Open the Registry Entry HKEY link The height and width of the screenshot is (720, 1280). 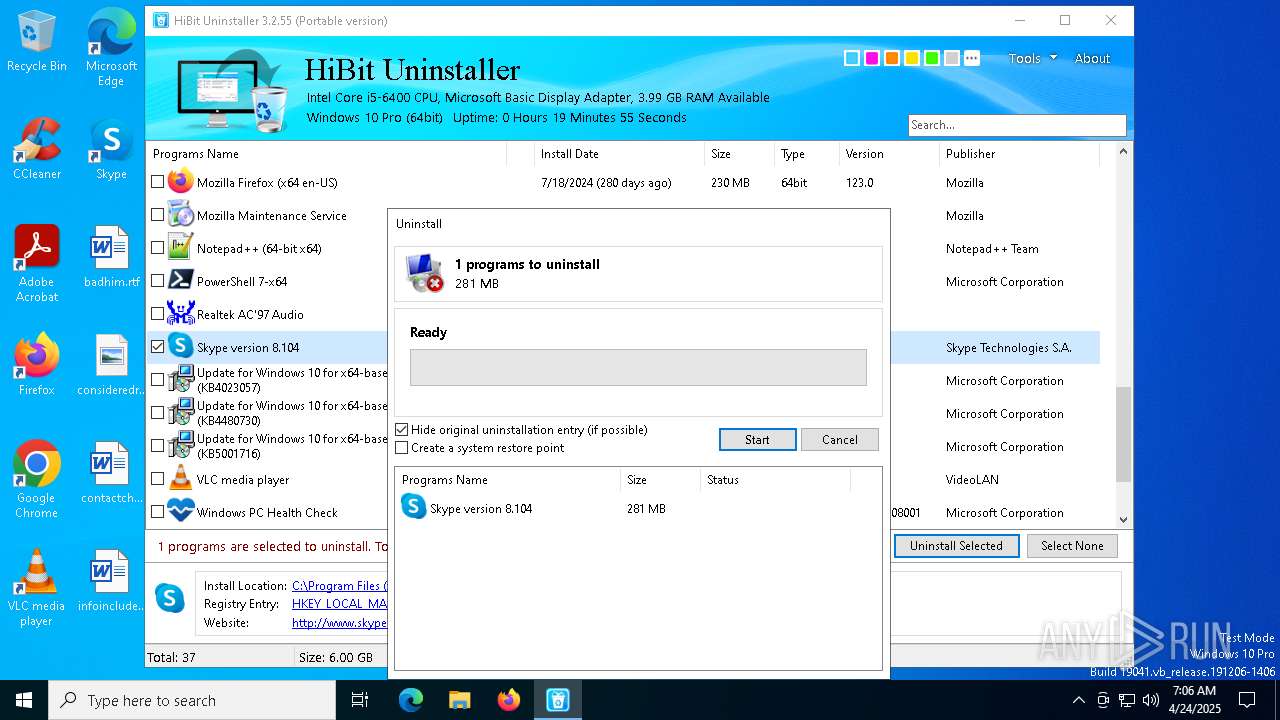(339, 604)
